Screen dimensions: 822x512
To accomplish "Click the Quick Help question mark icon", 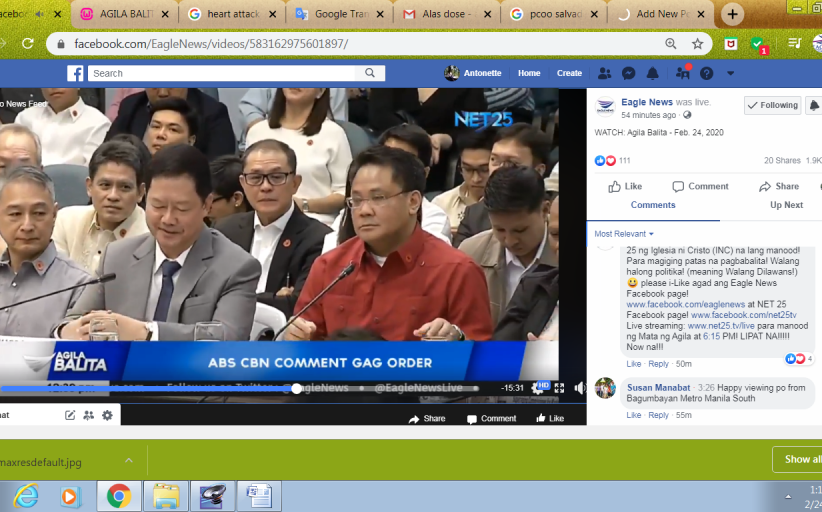I will [706, 73].
